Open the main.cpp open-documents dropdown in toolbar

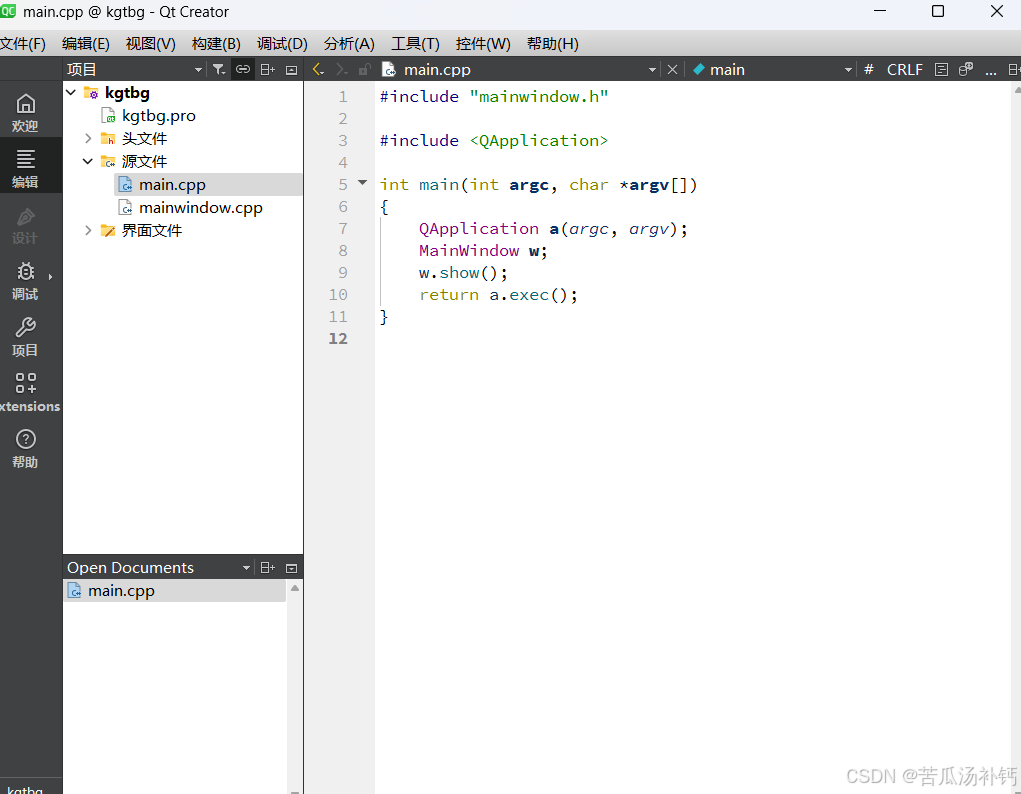point(652,70)
